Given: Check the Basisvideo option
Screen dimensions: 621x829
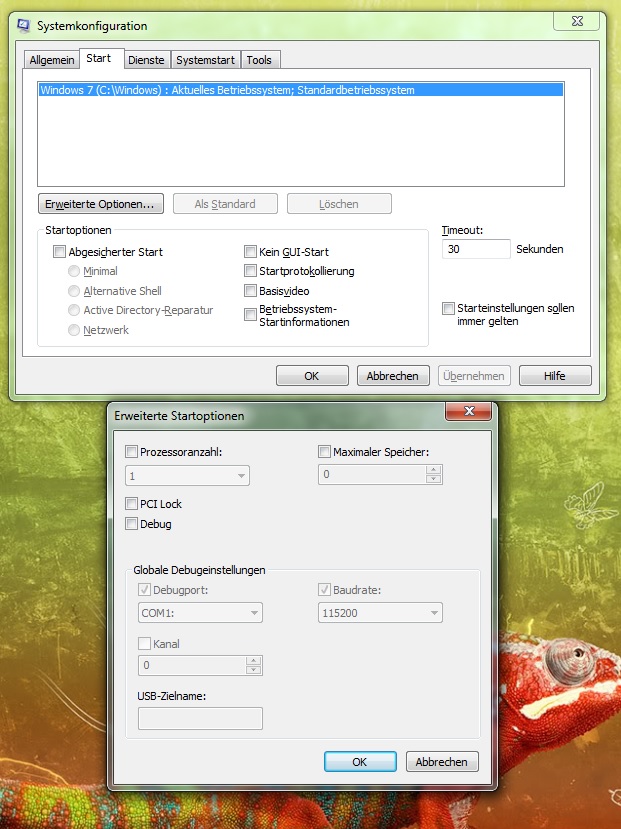Looking at the screenshot, I should (251, 291).
